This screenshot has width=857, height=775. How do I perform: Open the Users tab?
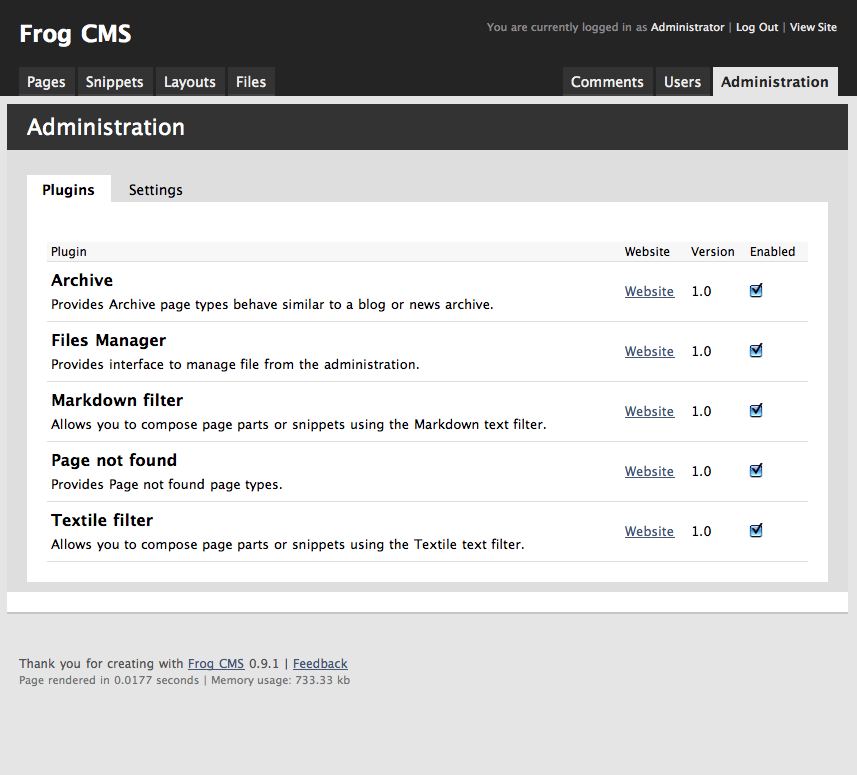[x=683, y=82]
